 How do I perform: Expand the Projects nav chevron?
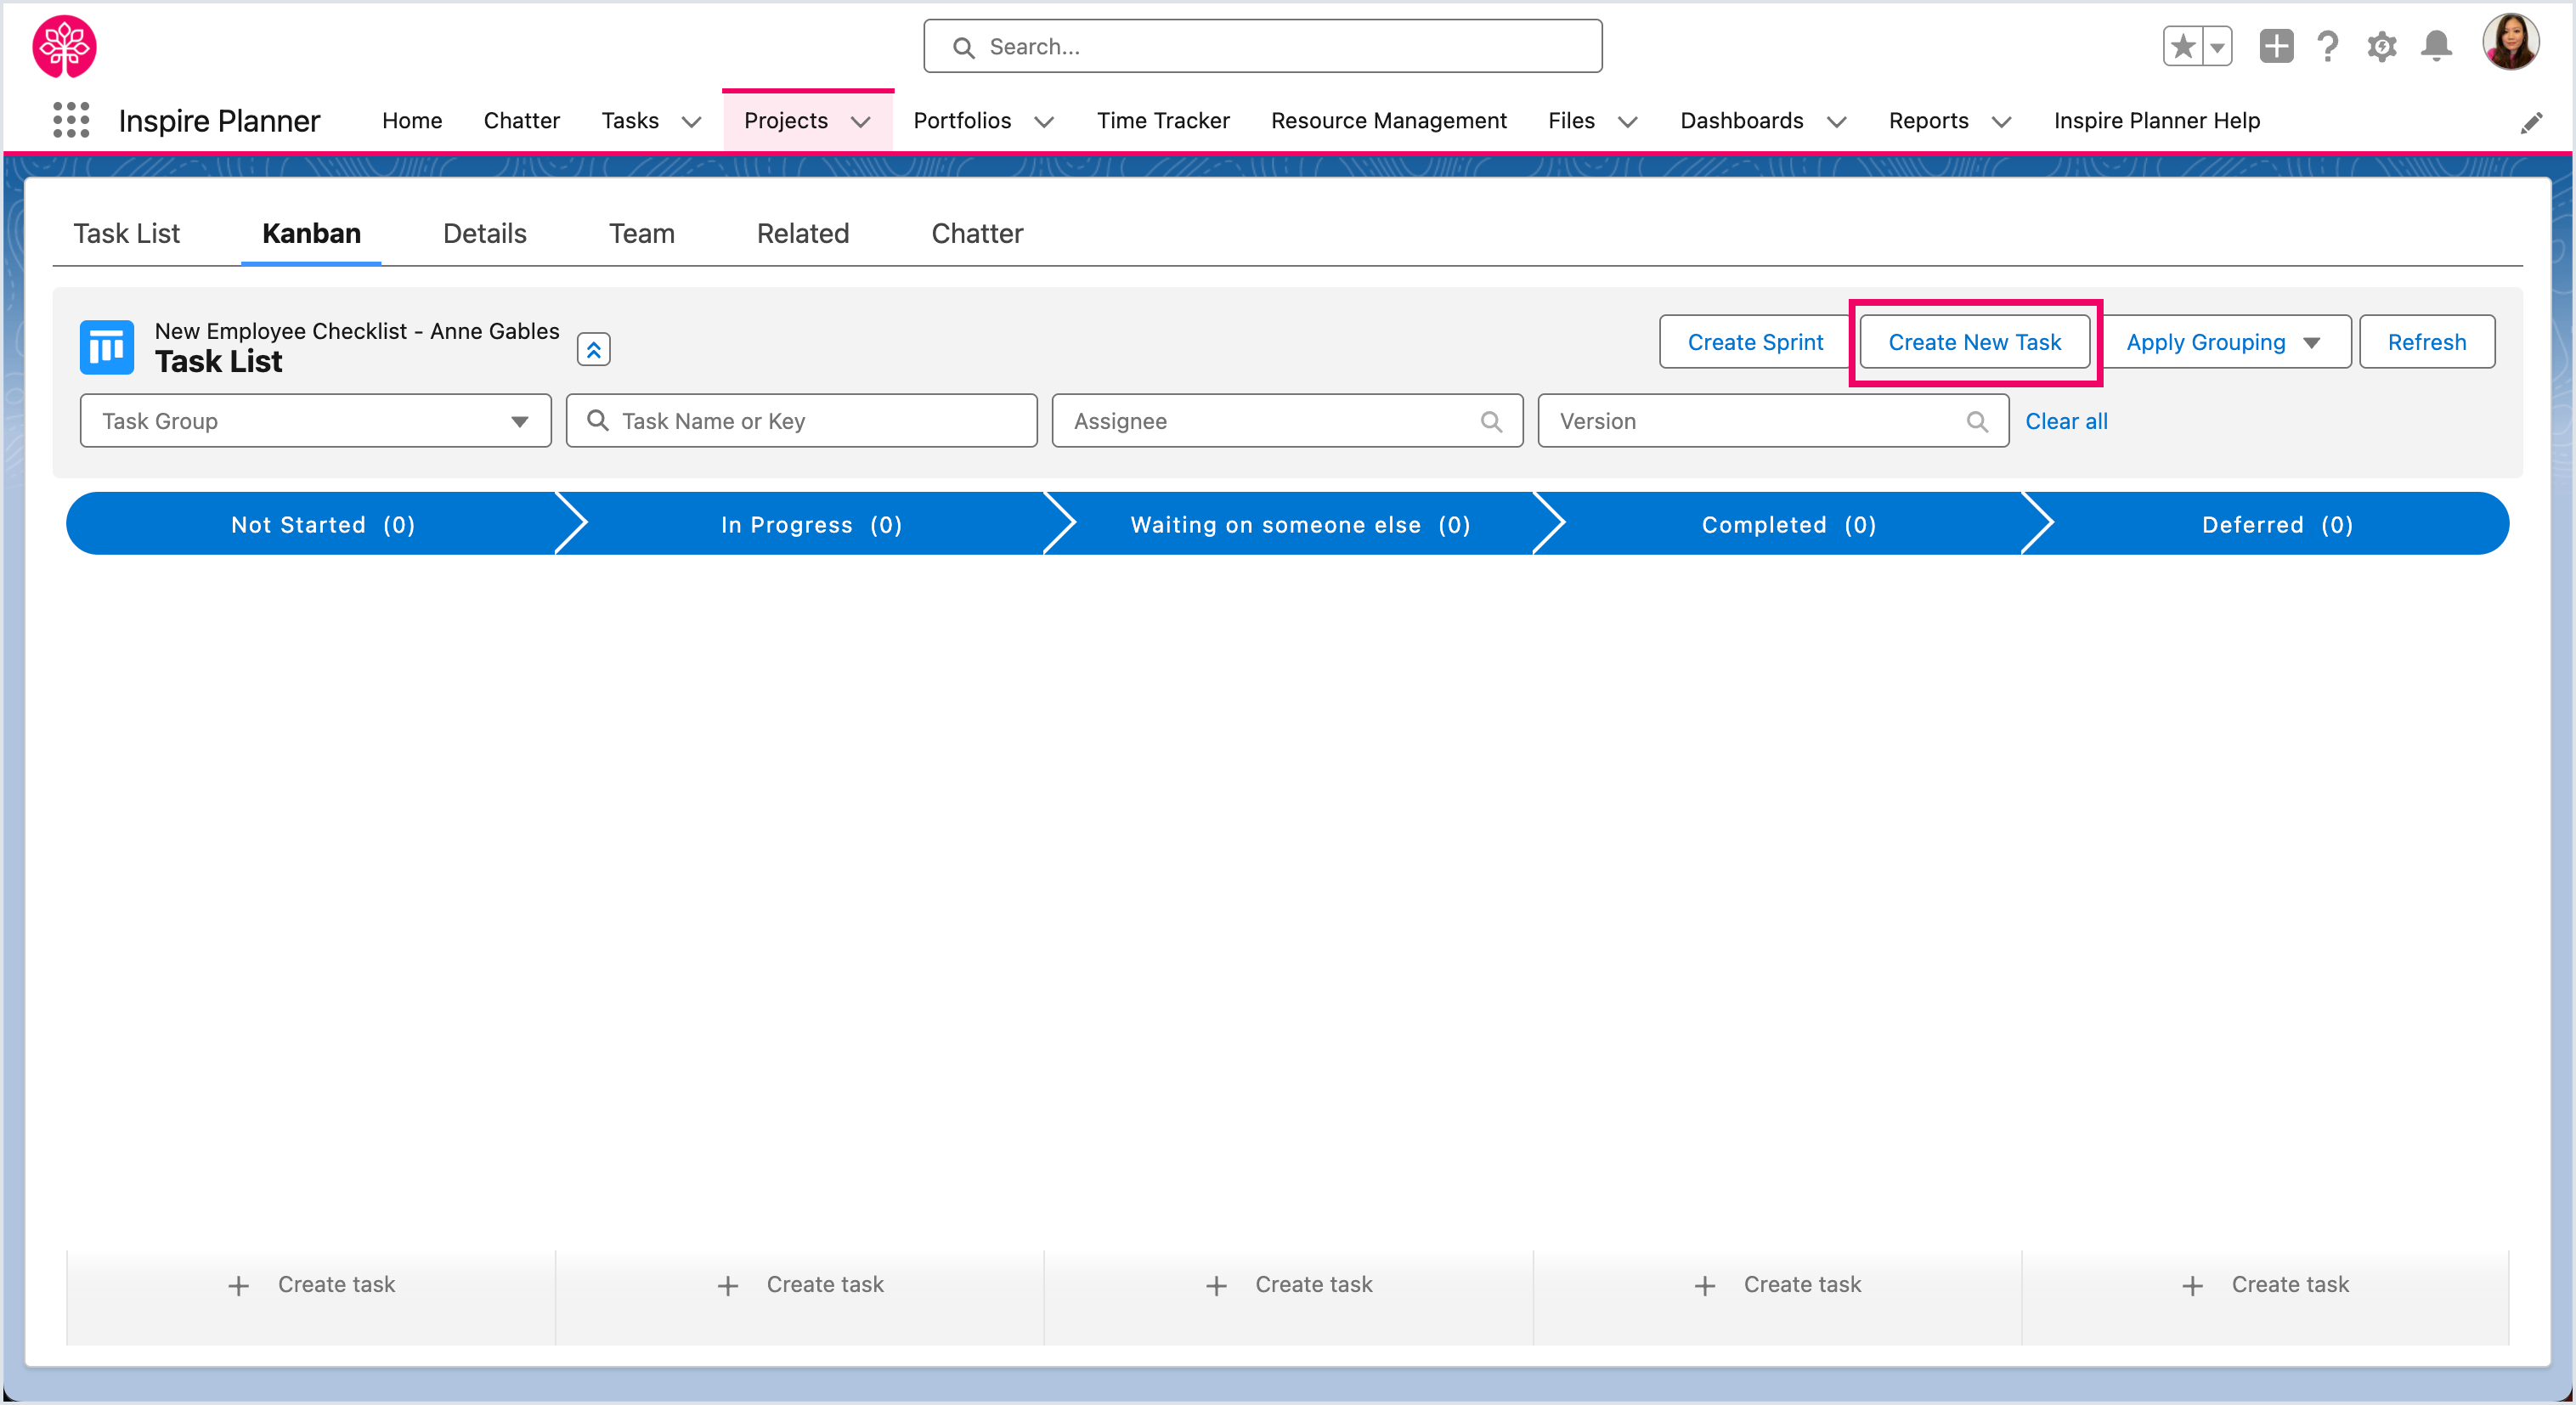pyautogui.click(x=860, y=122)
